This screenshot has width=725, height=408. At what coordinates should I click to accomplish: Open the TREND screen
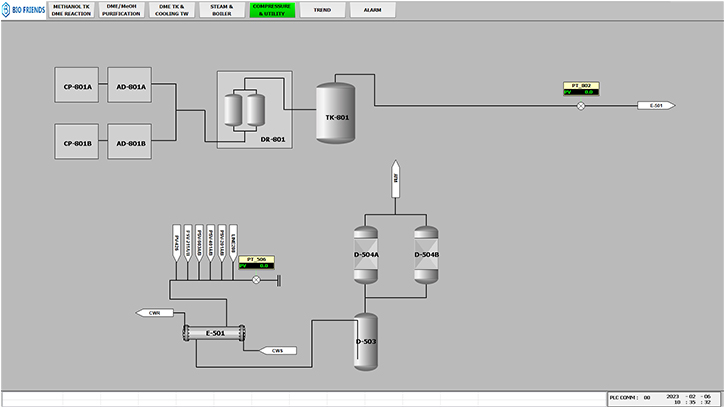coord(322,10)
